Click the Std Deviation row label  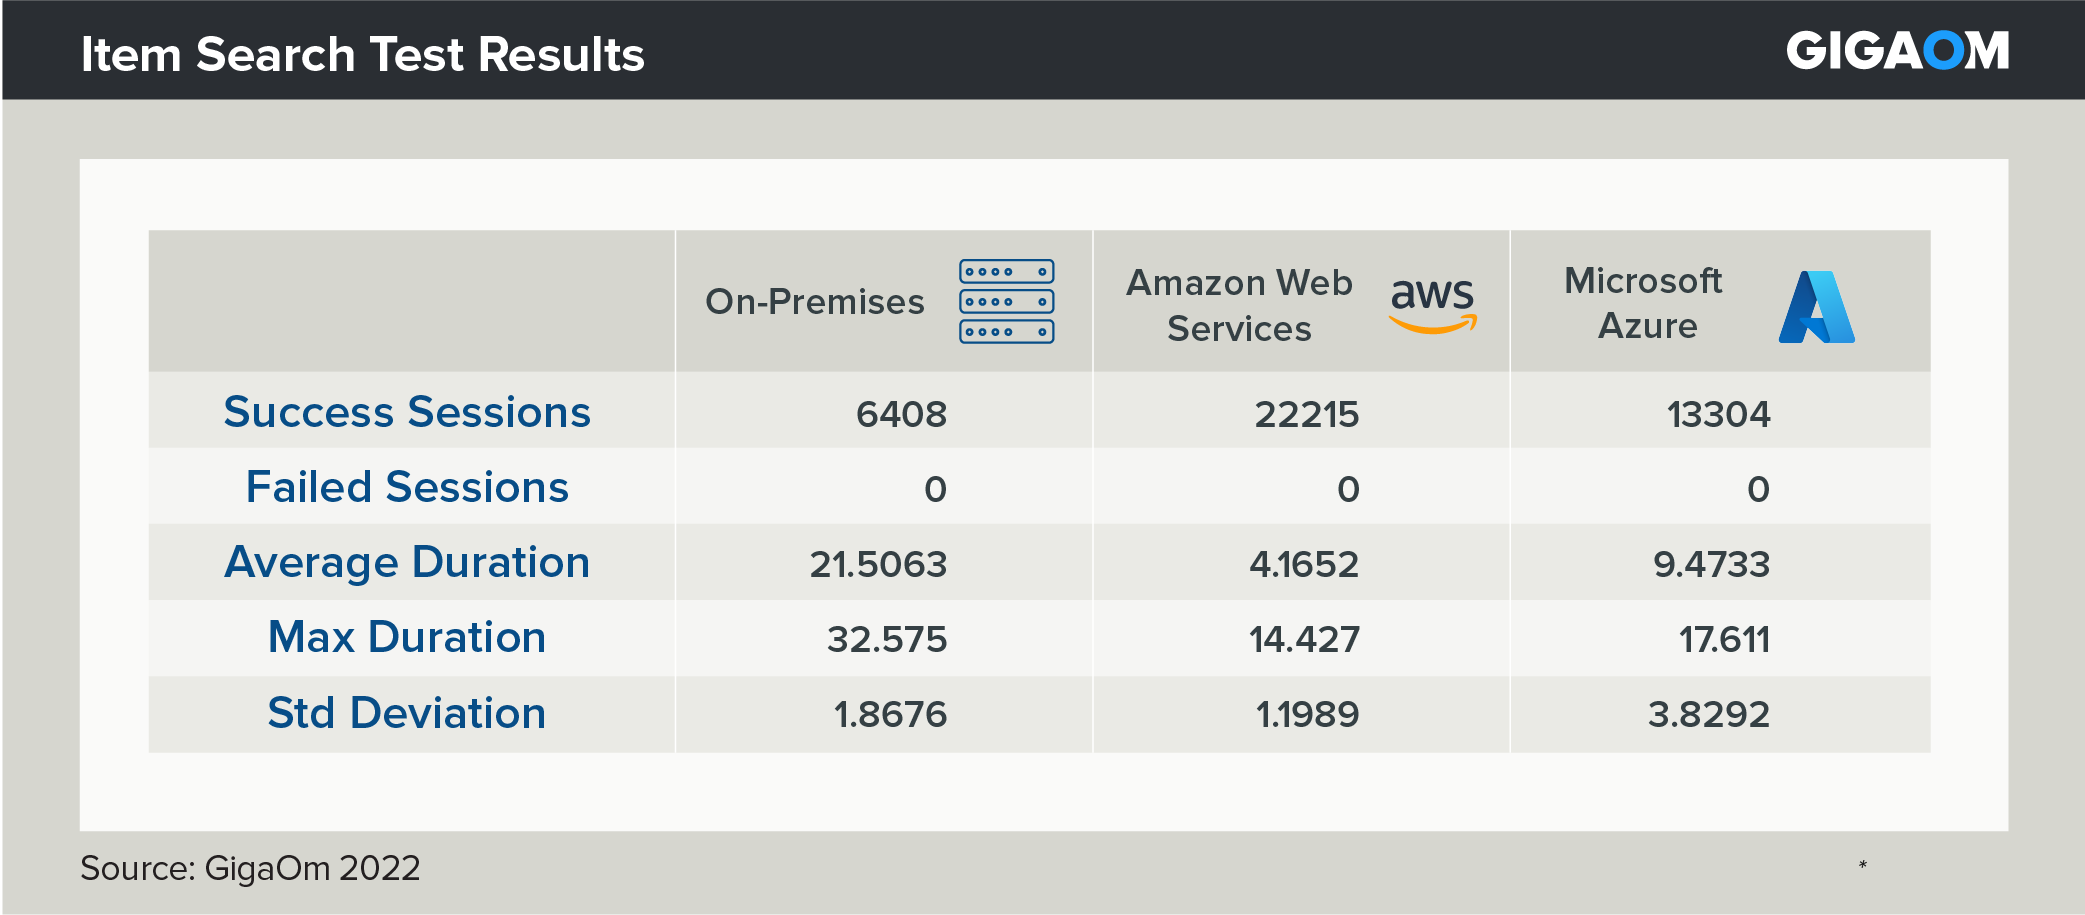(x=407, y=713)
